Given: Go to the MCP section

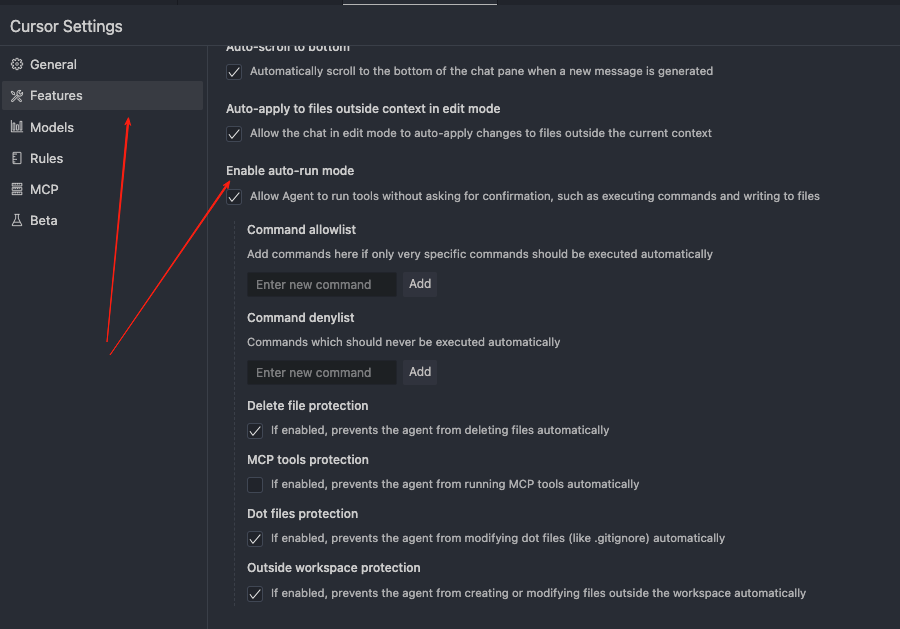Looking at the screenshot, I should (x=102, y=189).
